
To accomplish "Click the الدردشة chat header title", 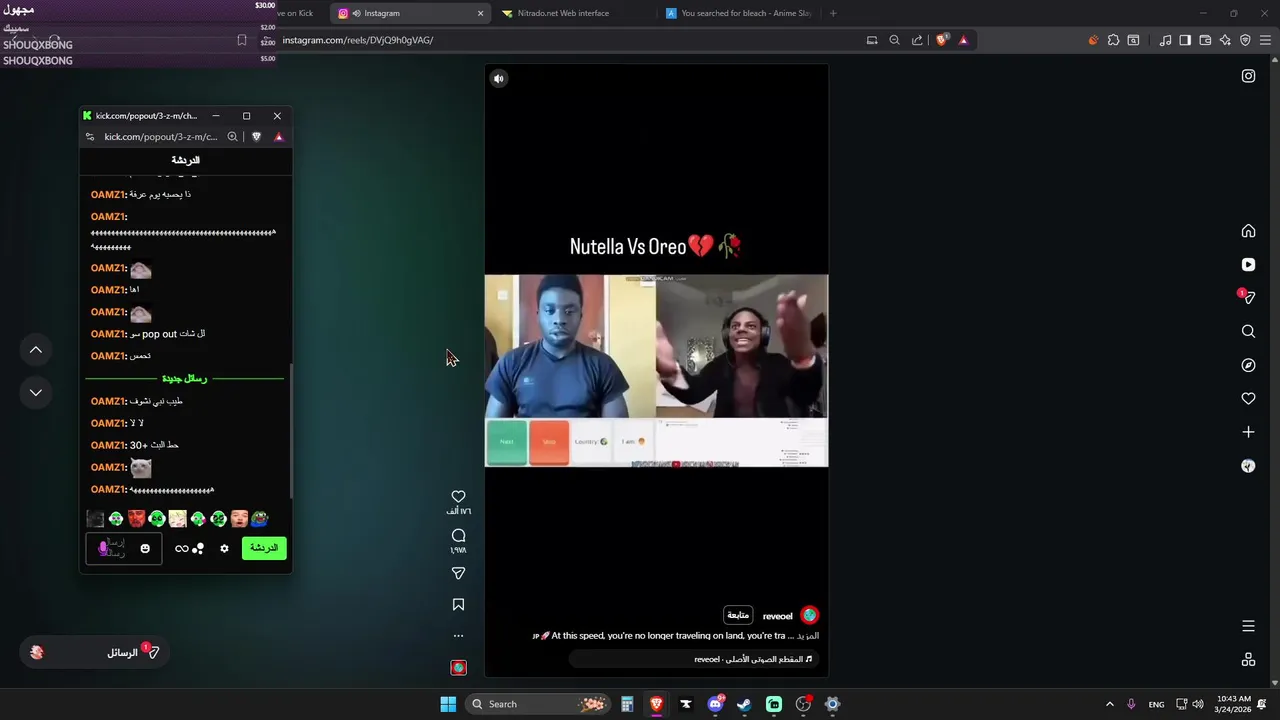I will coord(185,160).
